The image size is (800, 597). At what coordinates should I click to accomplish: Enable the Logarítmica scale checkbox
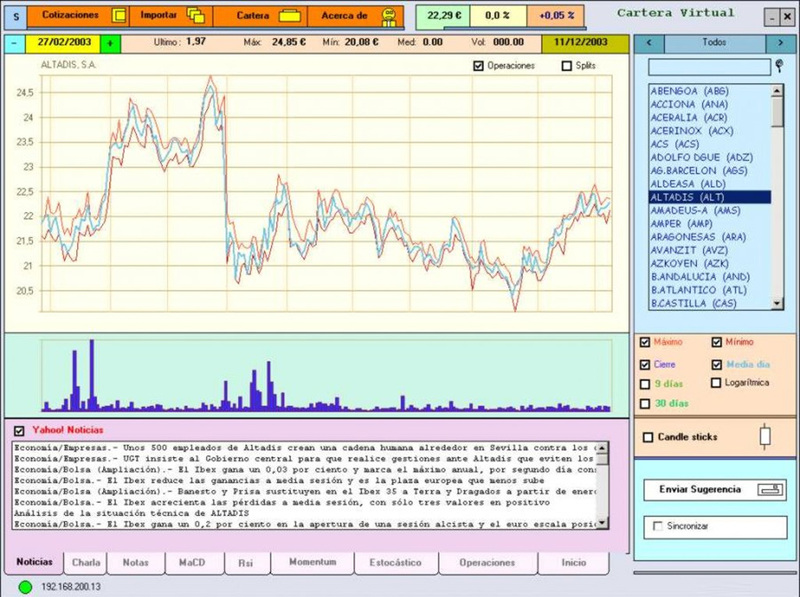[x=716, y=383]
